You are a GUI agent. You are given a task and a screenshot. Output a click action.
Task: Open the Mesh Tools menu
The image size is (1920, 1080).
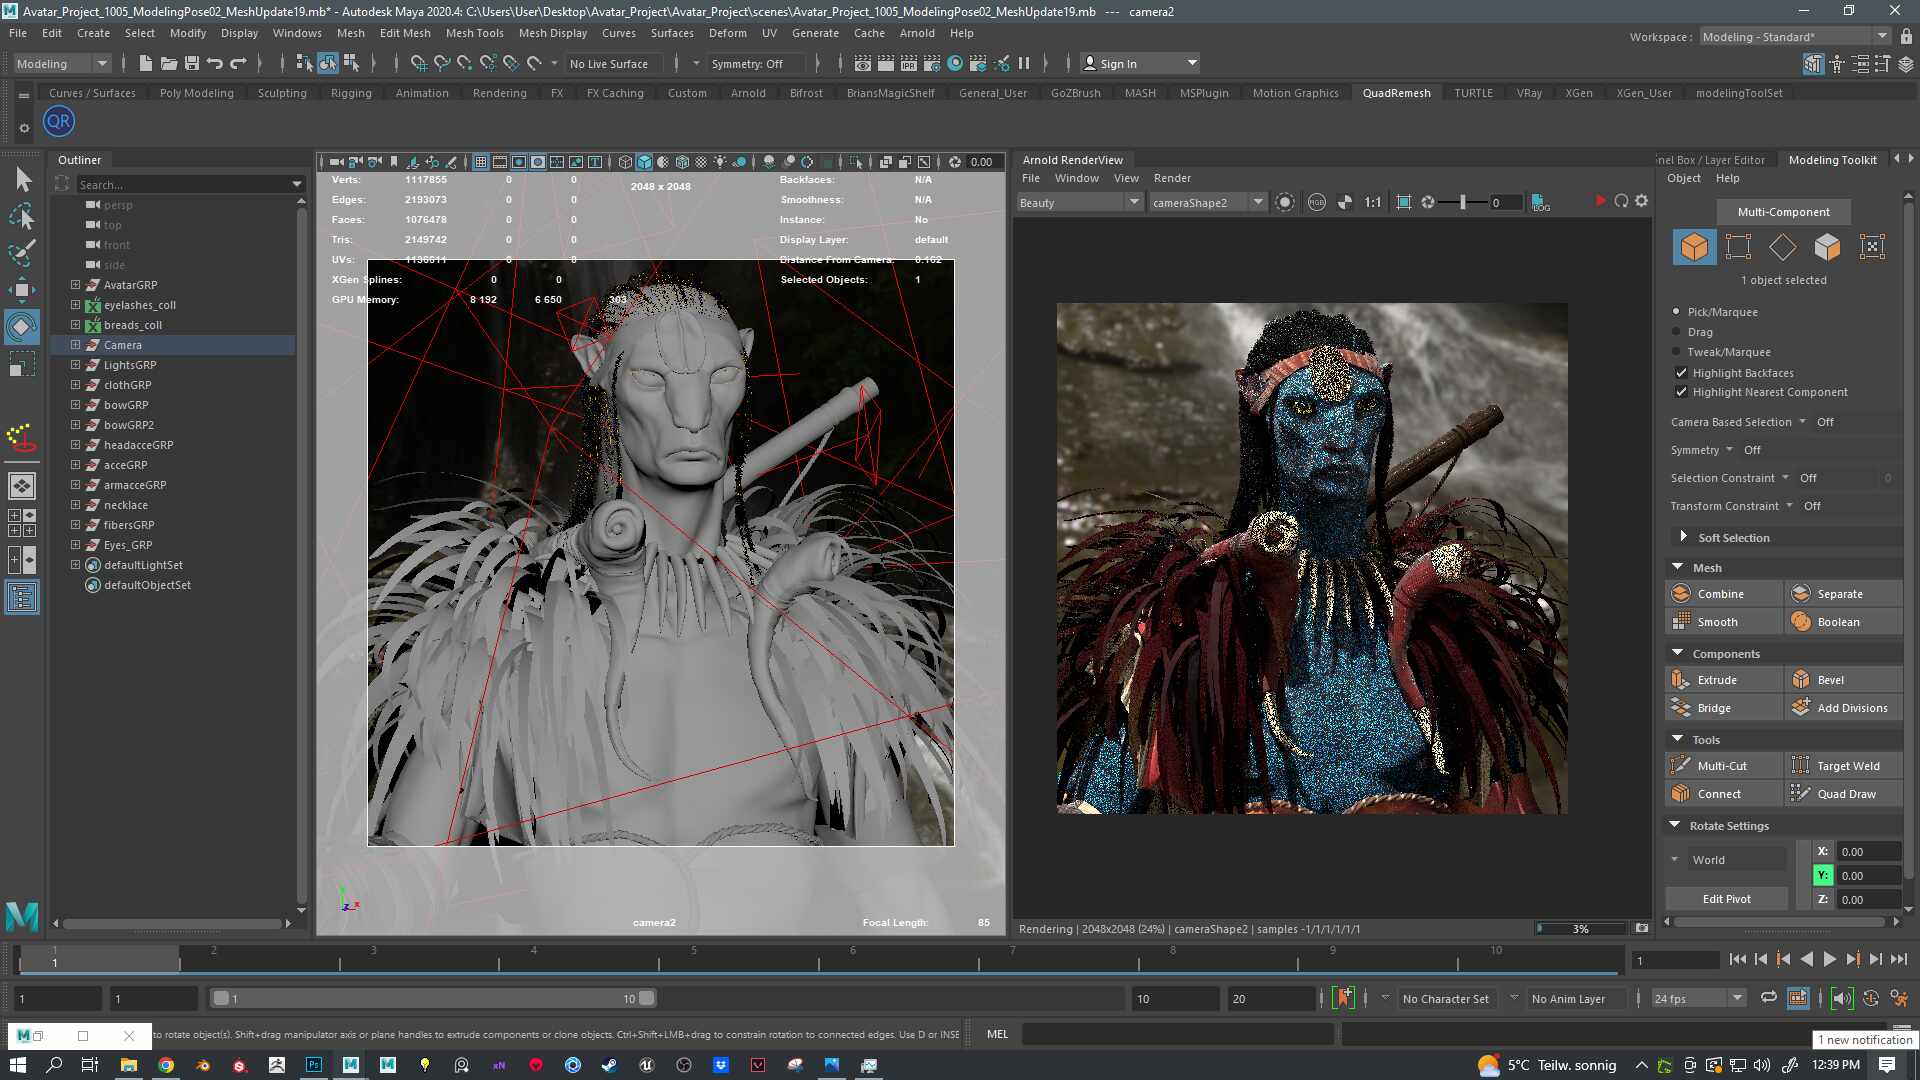tap(474, 33)
